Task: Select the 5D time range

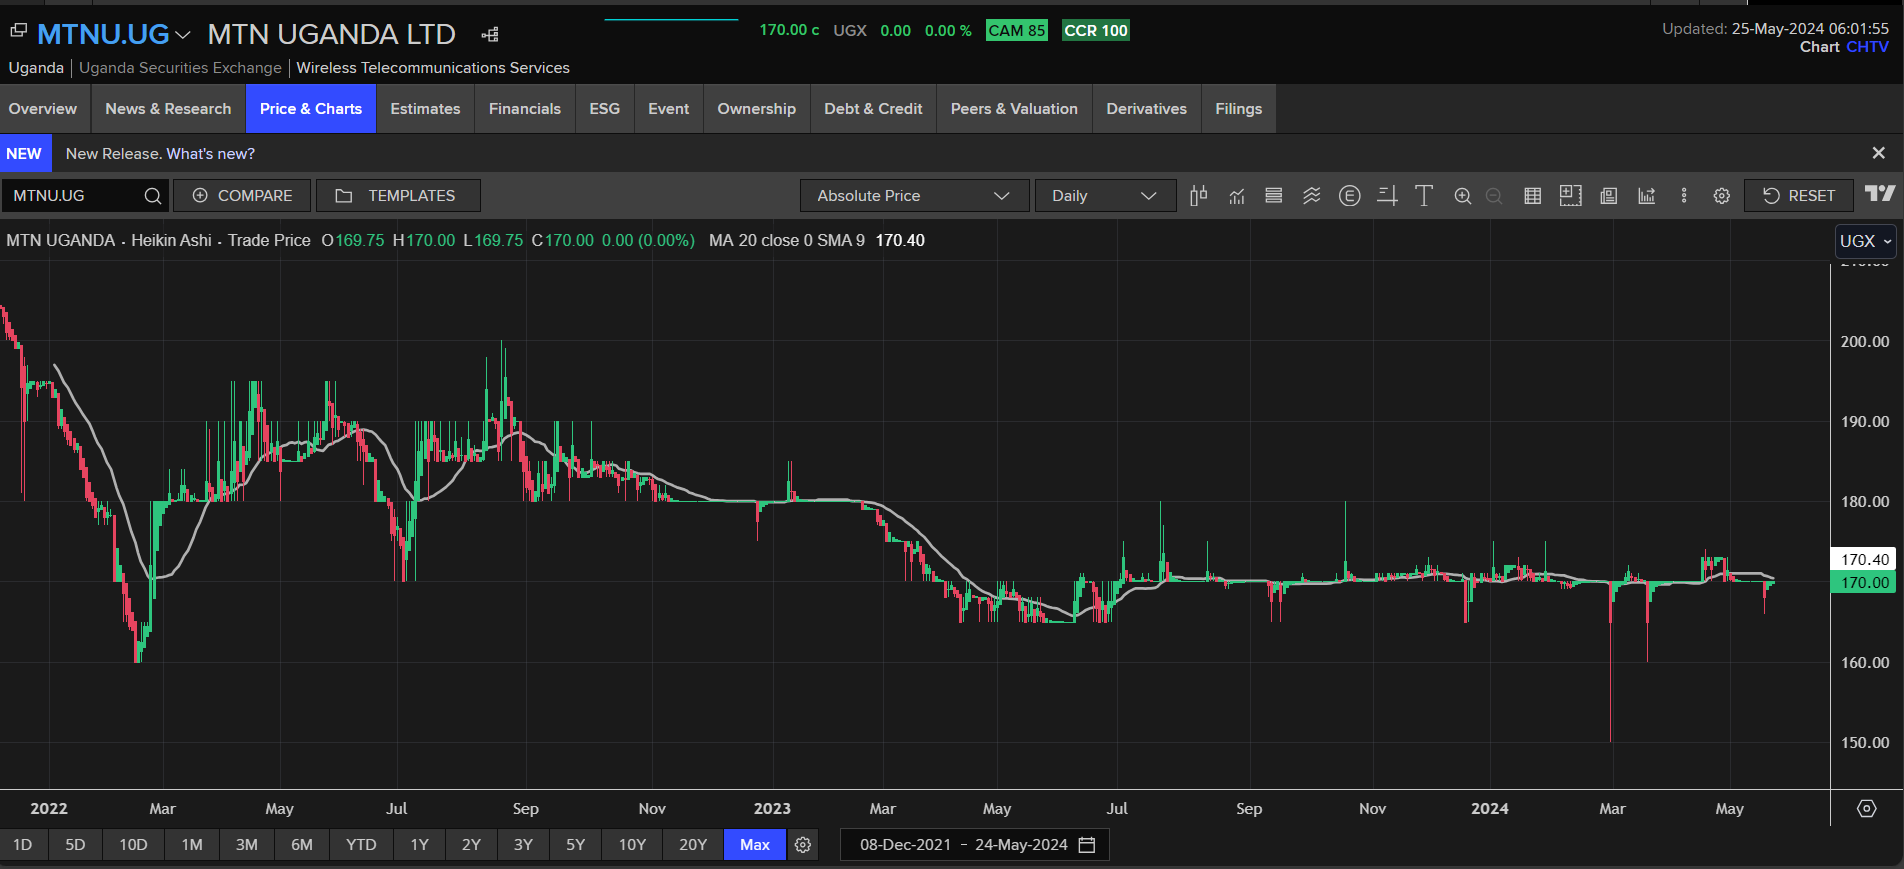Action: pyautogui.click(x=75, y=845)
